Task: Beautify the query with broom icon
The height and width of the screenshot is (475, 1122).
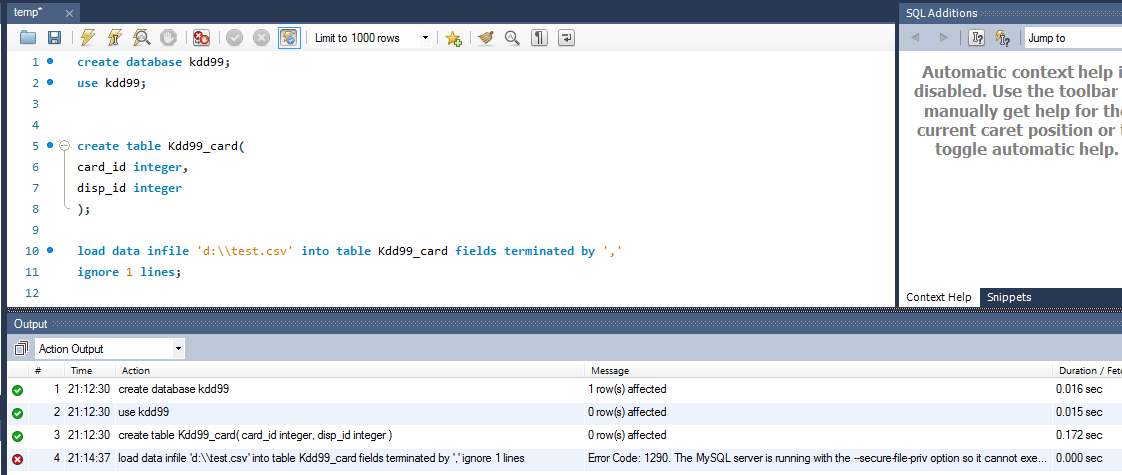Action: [x=487, y=38]
